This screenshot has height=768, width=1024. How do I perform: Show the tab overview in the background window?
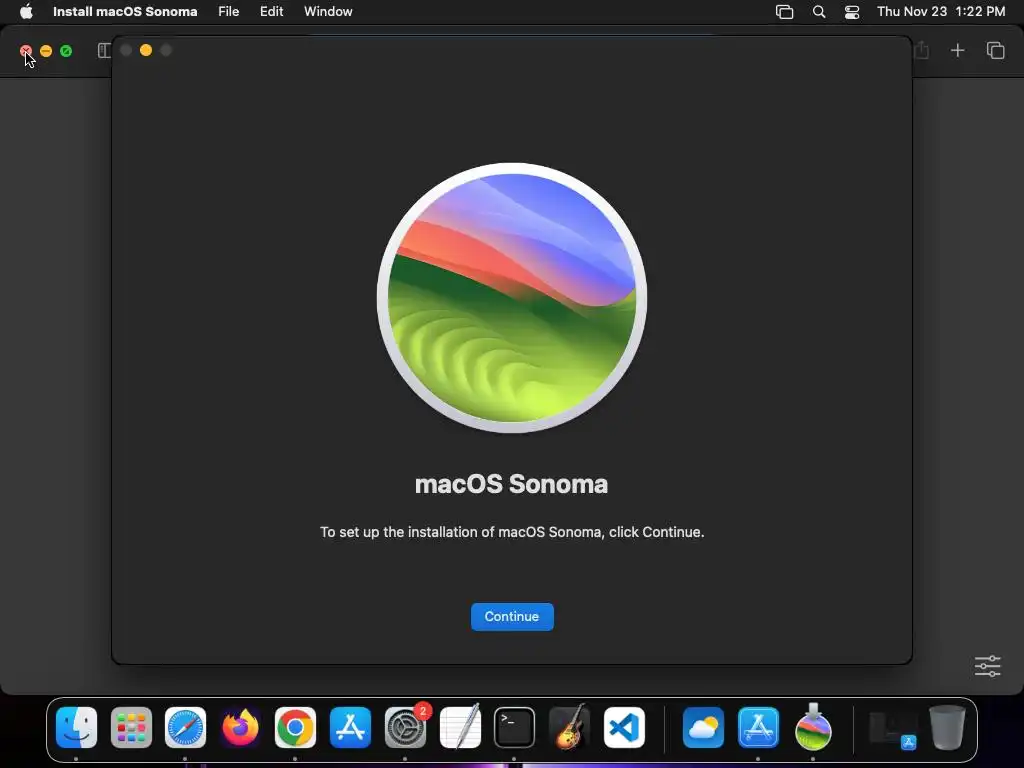pyautogui.click(x=995, y=50)
